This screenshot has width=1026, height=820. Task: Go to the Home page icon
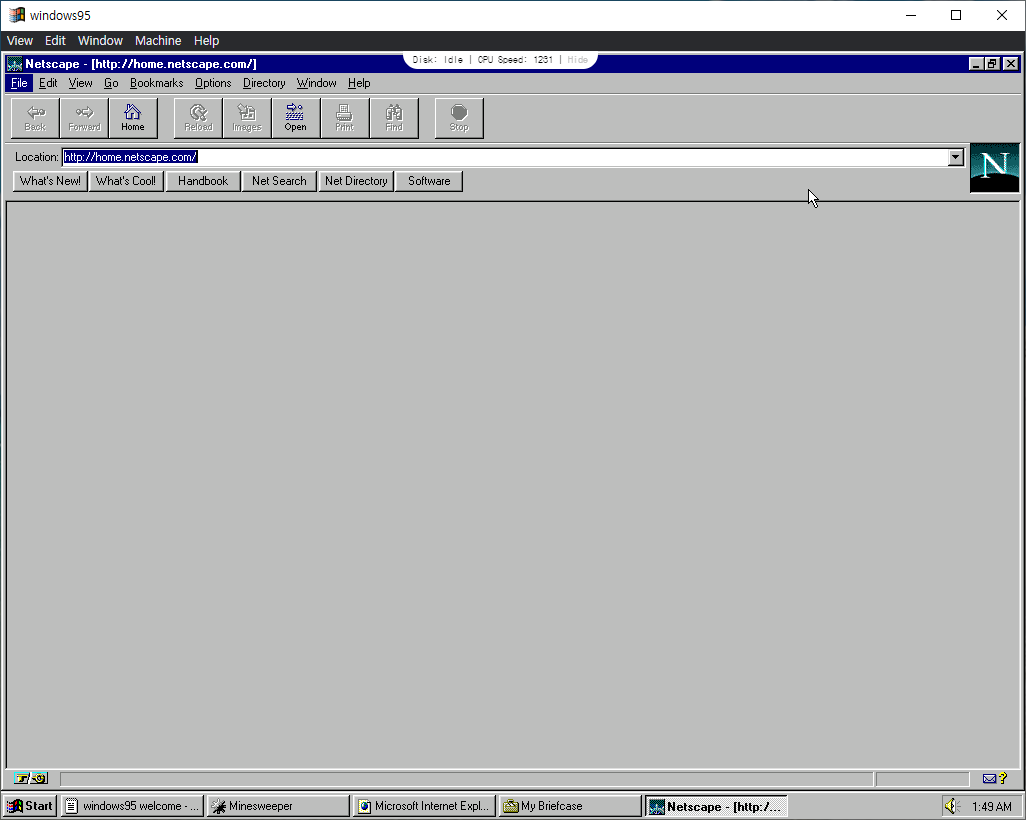pos(133,118)
